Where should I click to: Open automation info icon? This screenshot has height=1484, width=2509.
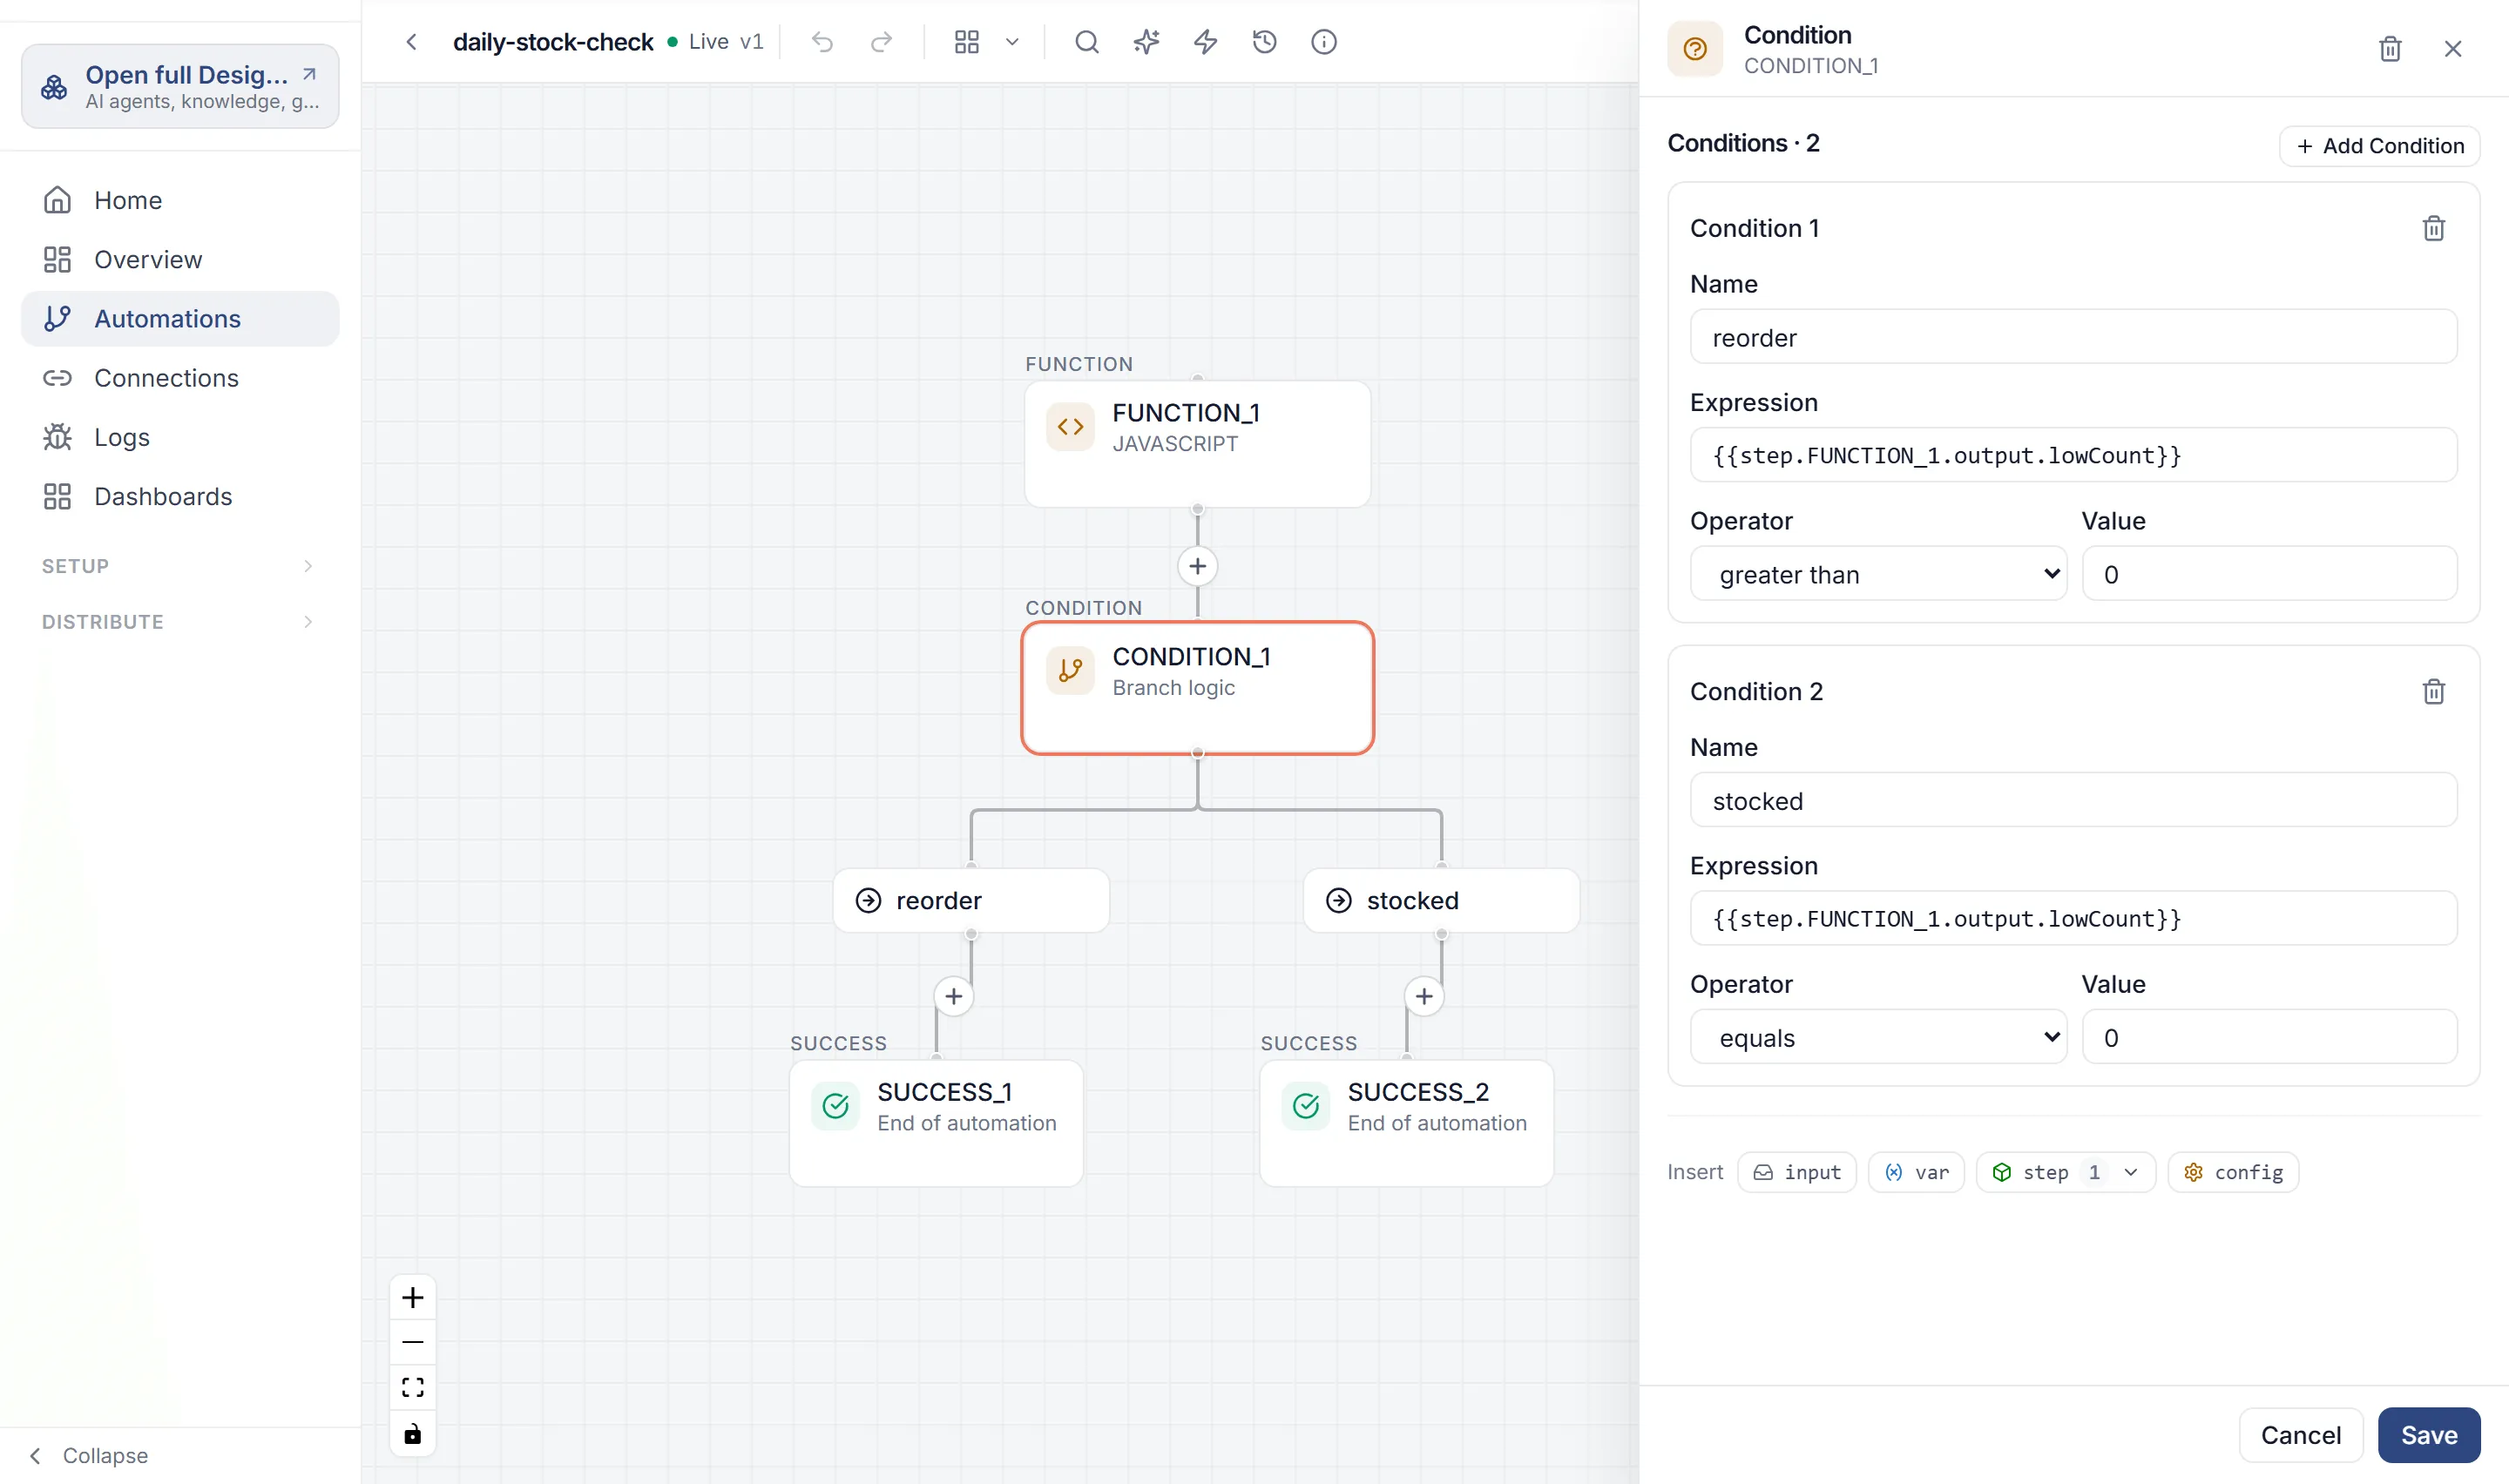1324,42
